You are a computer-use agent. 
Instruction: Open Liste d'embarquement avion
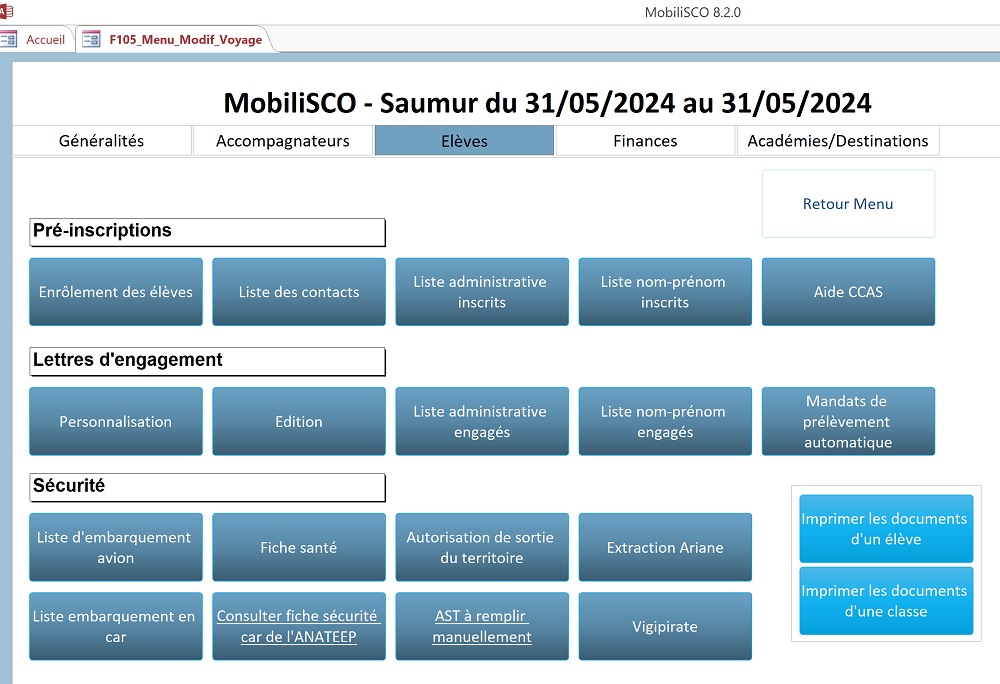pyautogui.click(x=116, y=548)
